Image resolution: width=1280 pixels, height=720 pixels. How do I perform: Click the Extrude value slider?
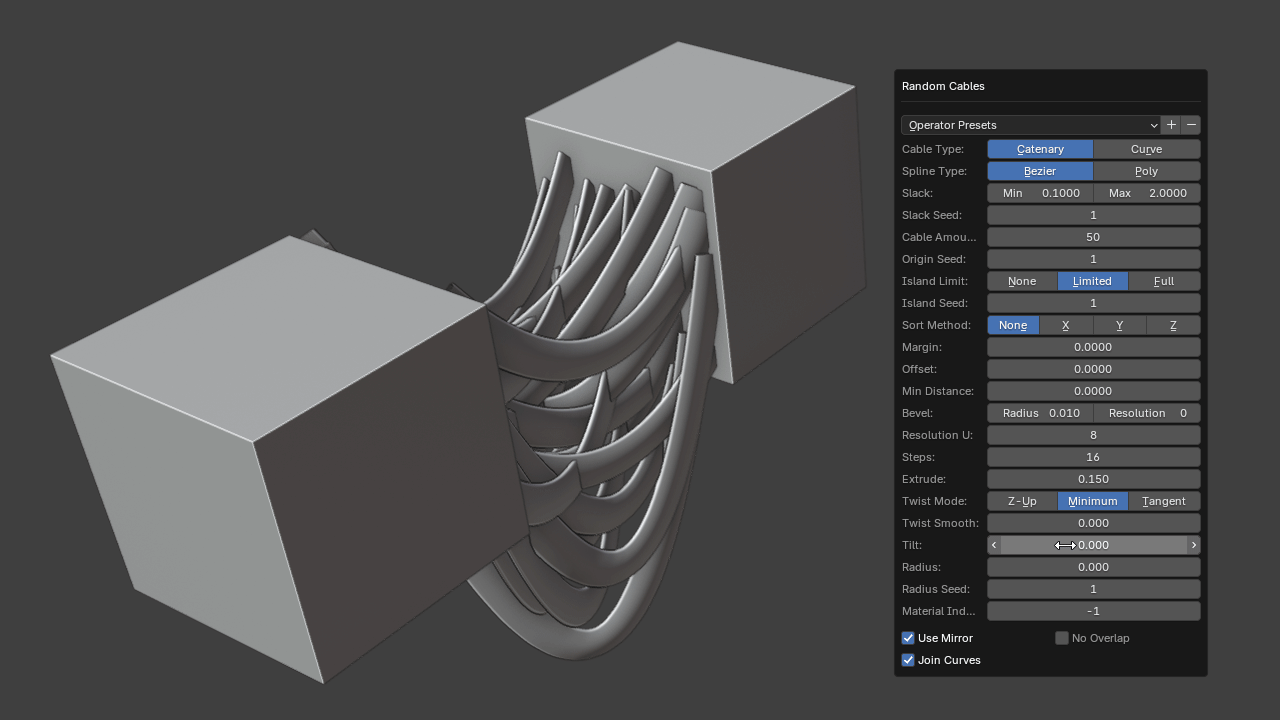click(x=1093, y=479)
